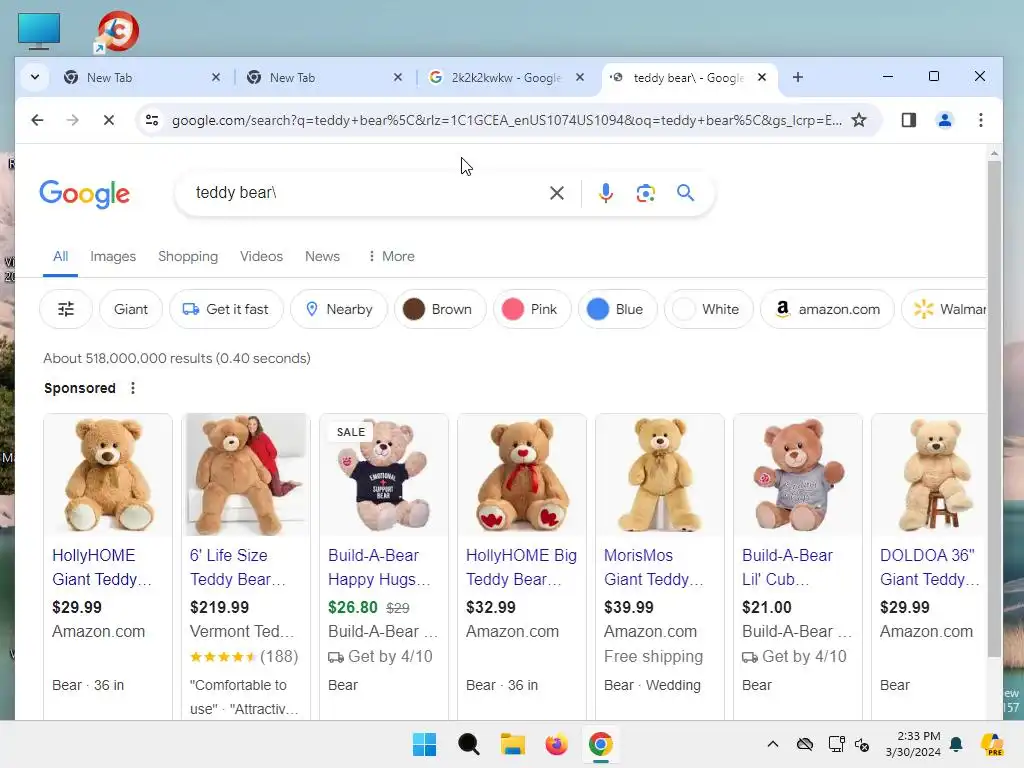Open Windows taskbar search
The width and height of the screenshot is (1024, 768).
point(468,744)
